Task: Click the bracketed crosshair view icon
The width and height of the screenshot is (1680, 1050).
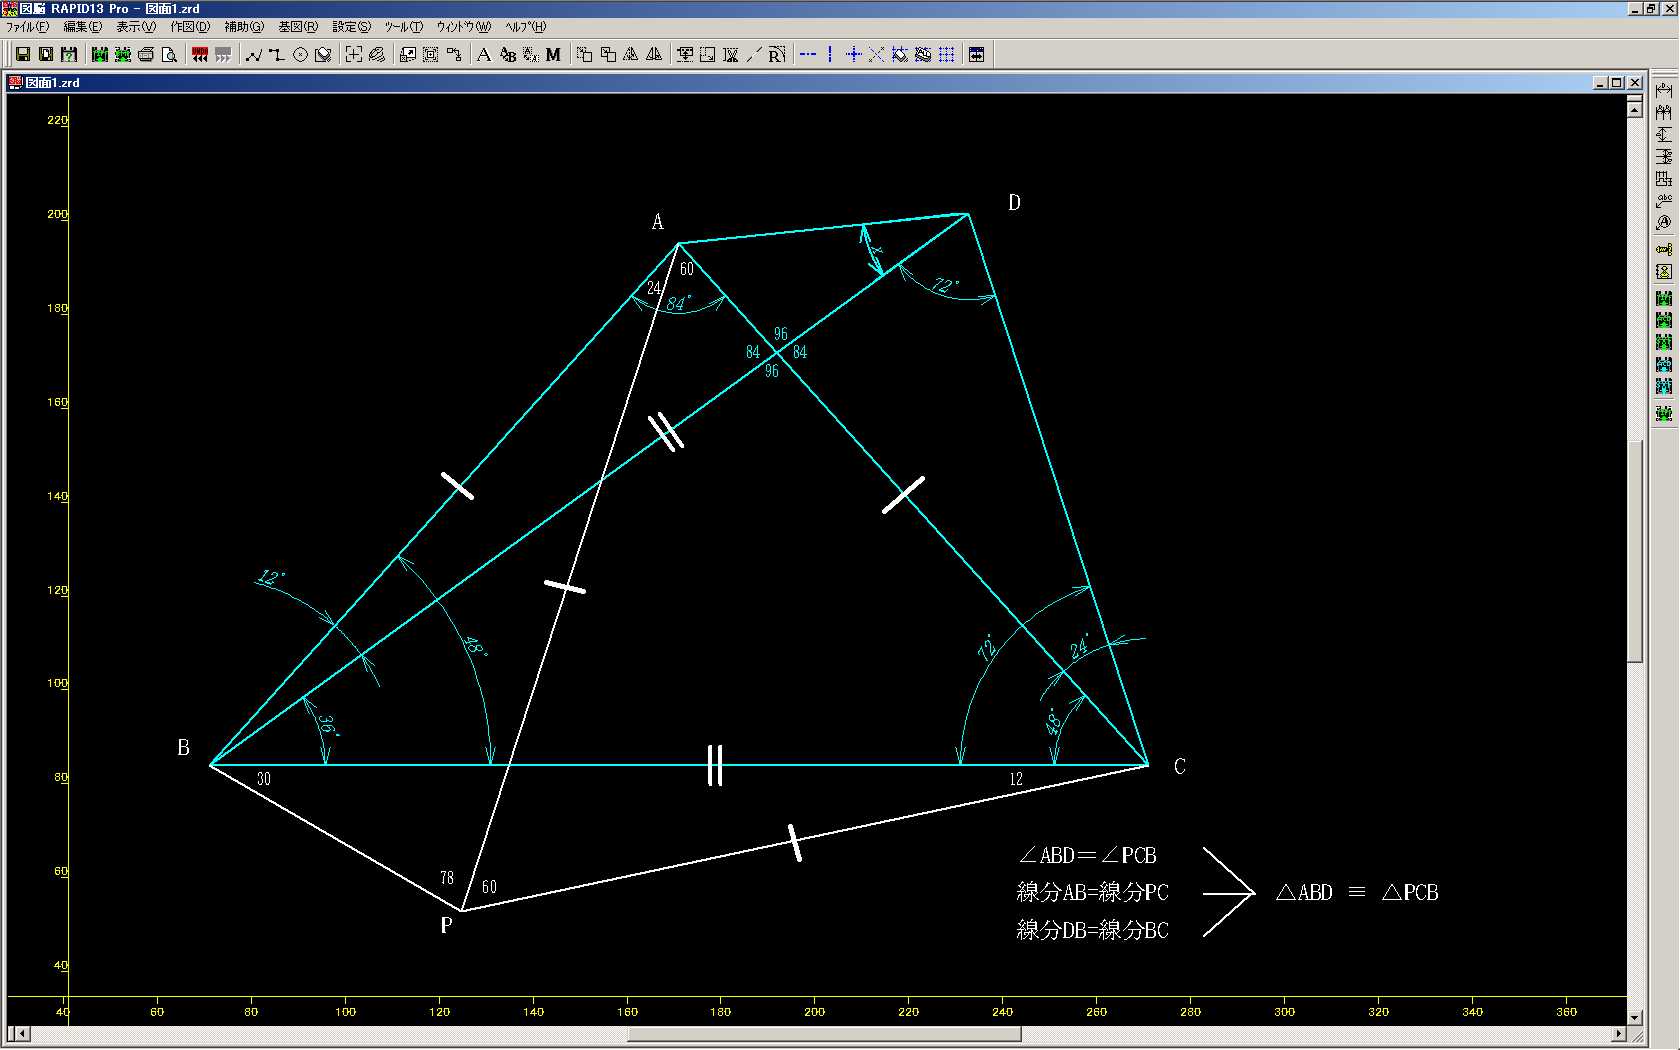Action: [x=354, y=54]
